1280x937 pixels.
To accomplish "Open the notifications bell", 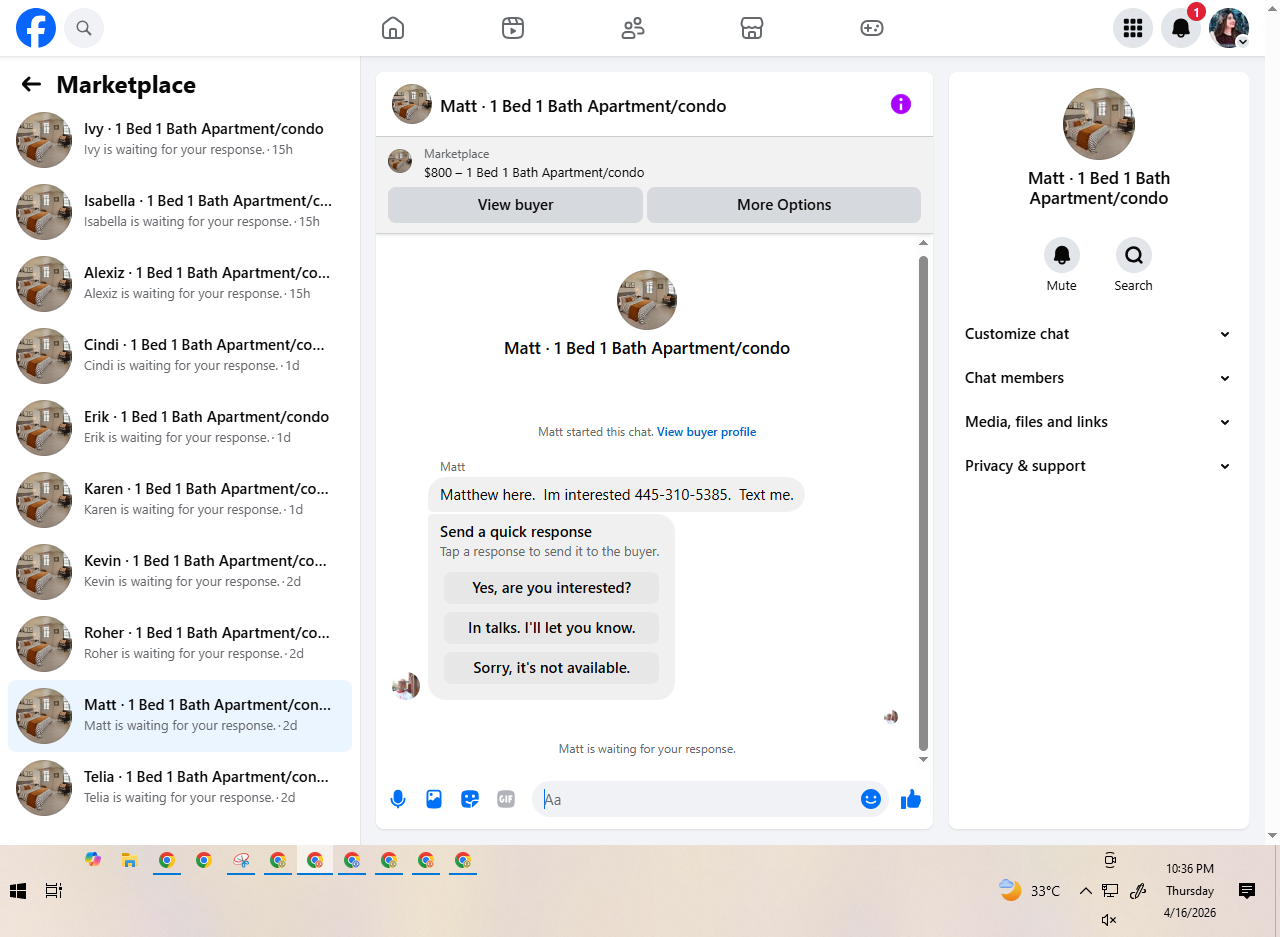I will click(1181, 28).
